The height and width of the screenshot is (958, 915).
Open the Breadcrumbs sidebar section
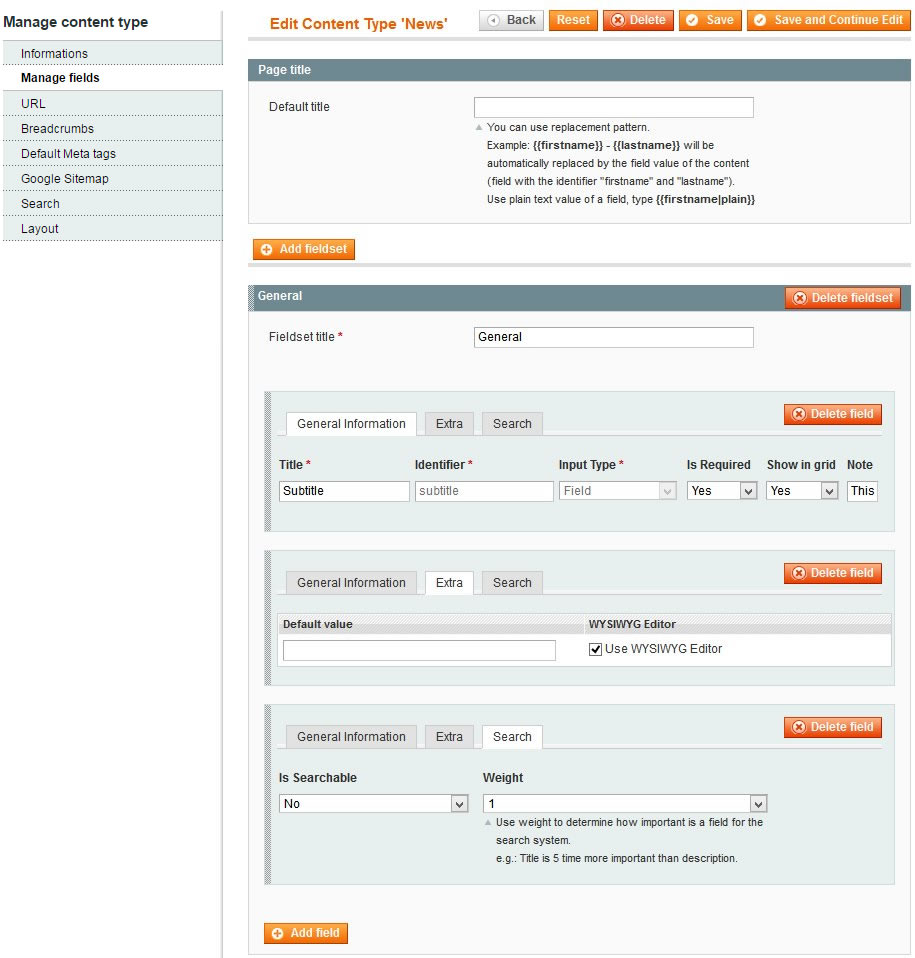tap(112, 129)
